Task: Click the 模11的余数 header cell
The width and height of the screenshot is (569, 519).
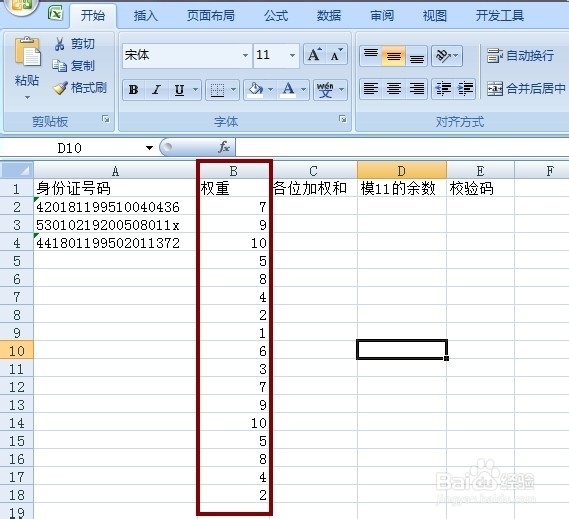Action: pyautogui.click(x=402, y=188)
